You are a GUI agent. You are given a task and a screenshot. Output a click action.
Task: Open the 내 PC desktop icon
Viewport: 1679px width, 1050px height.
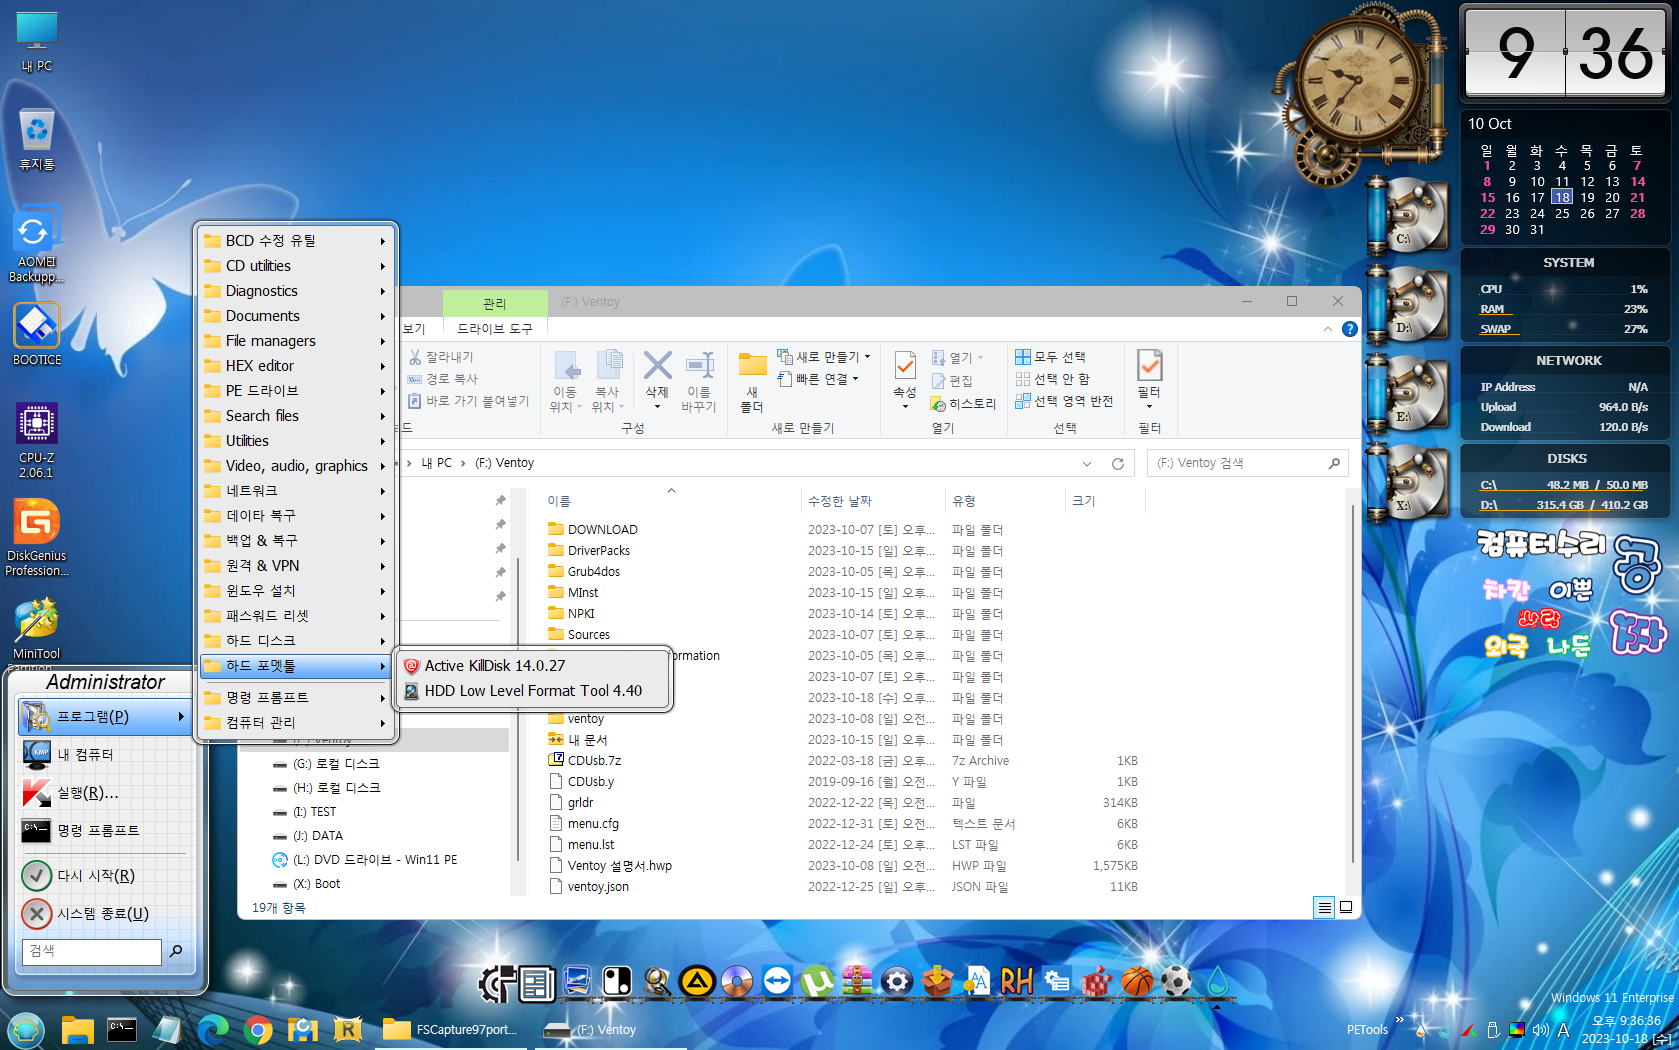tap(37, 43)
